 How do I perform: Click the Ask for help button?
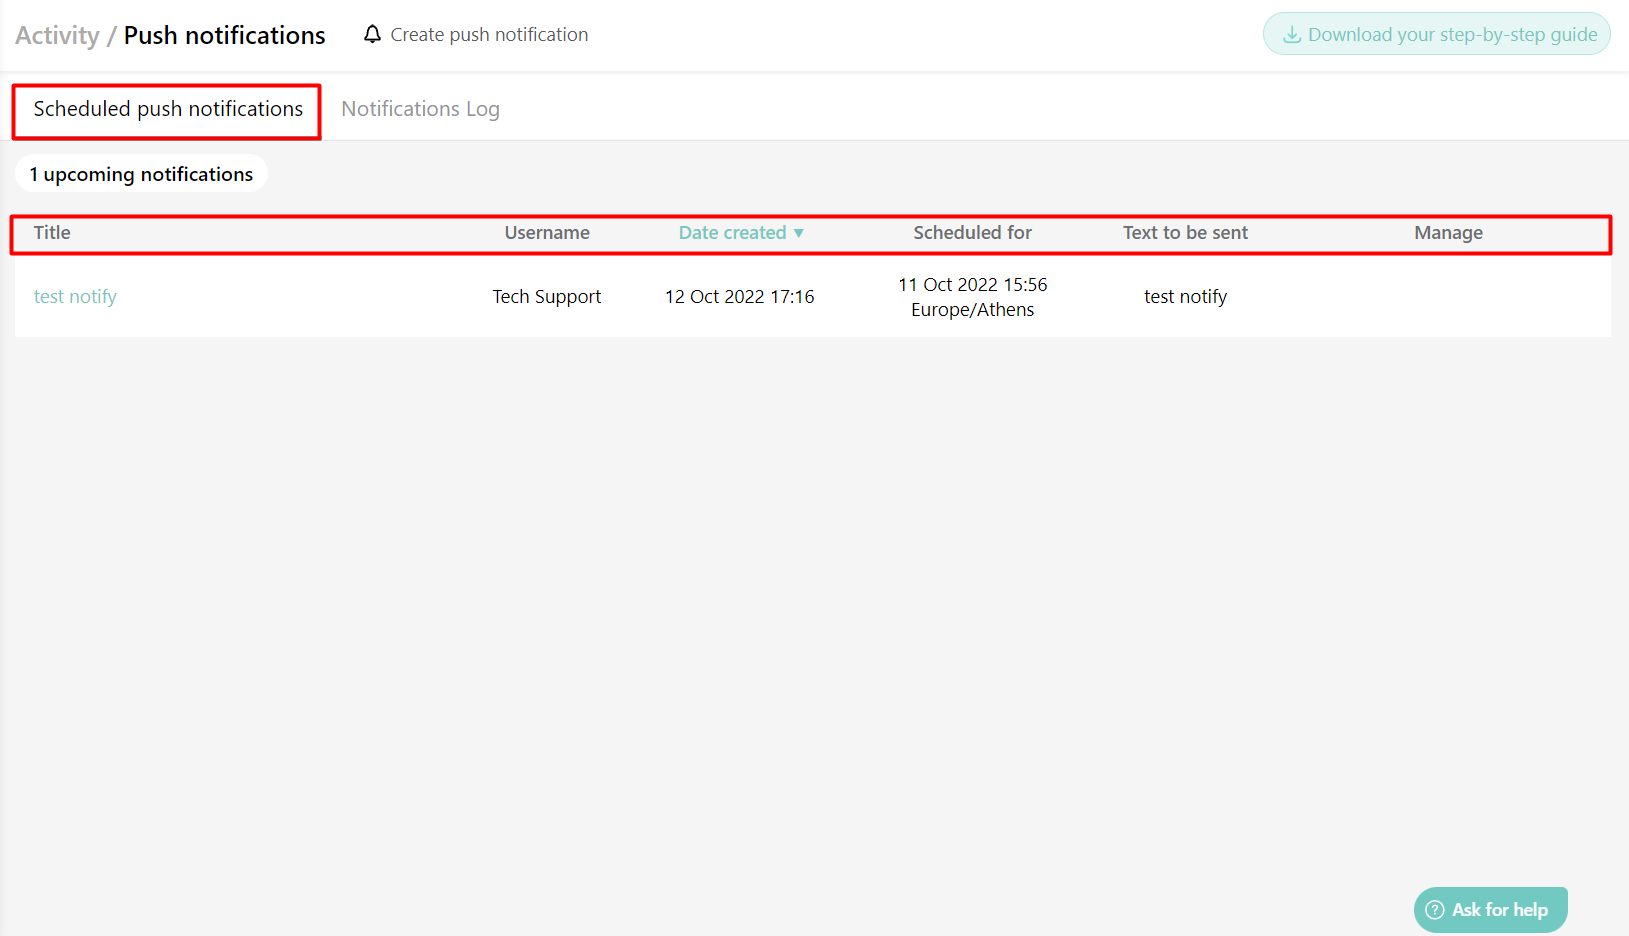(x=1490, y=909)
